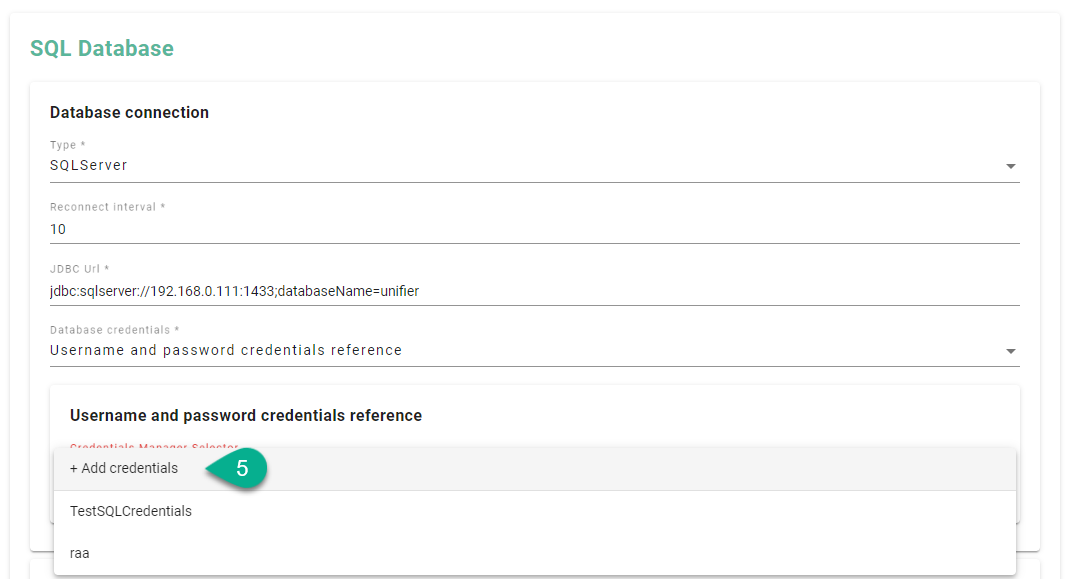Click the selected Database credentials value text
The height and width of the screenshot is (579, 1076).
point(226,350)
